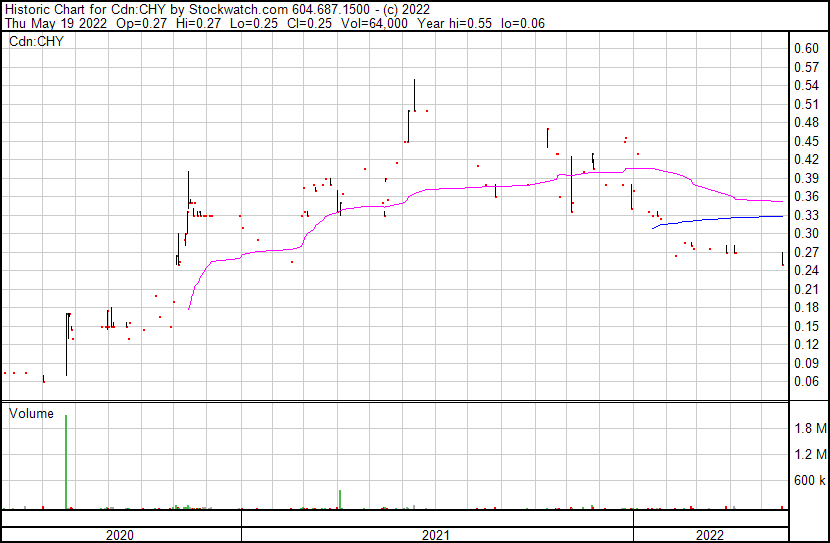Click the 'Thu May 19 2022' date text

click(56, 23)
